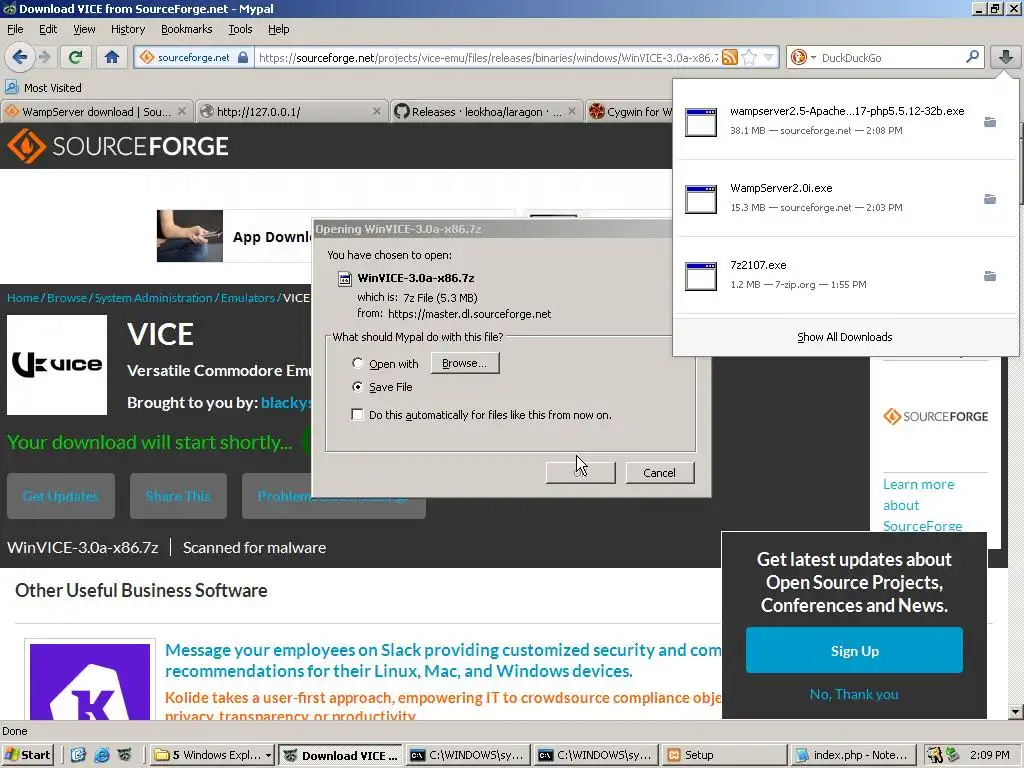The image size is (1024, 768).
Task: Click the SourceForge logo in header
Action: [118, 146]
